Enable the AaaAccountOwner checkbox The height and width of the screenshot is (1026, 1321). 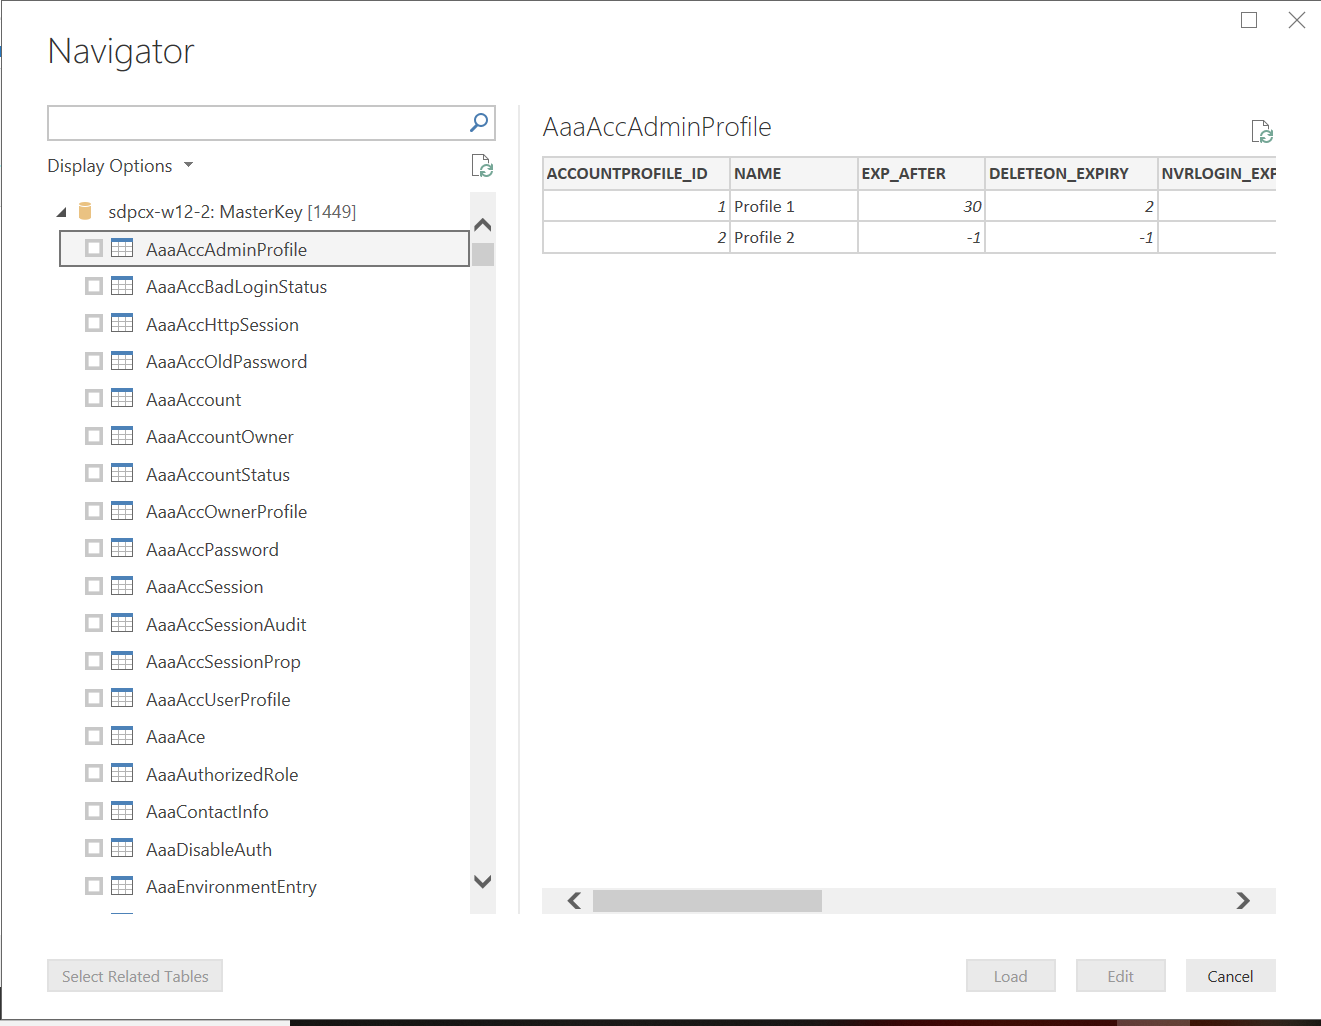pos(94,436)
